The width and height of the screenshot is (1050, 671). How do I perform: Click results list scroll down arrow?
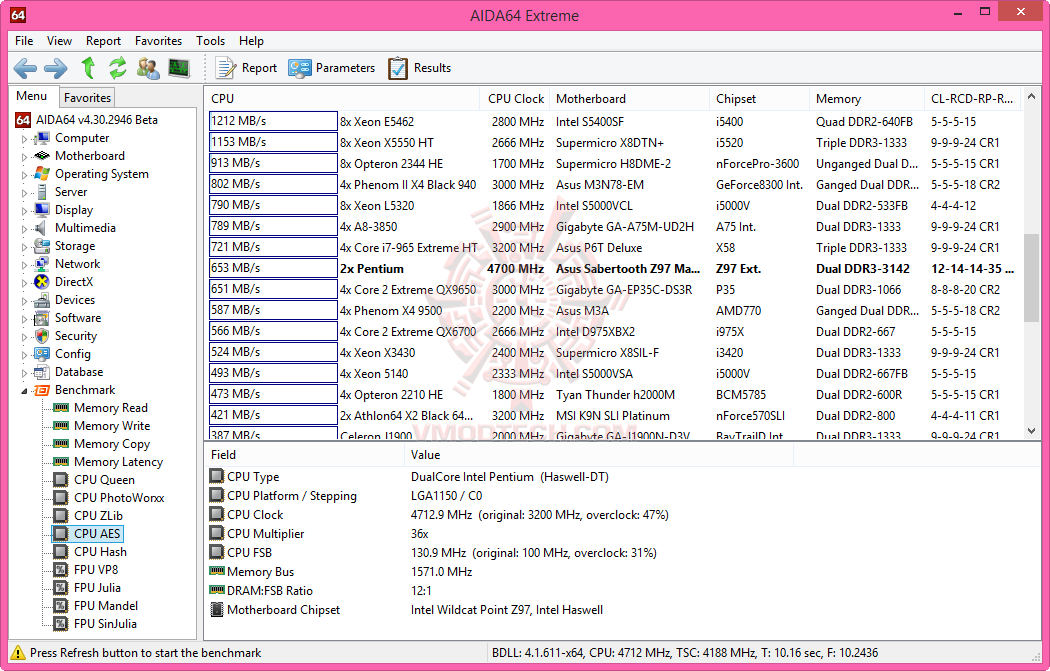1031,431
